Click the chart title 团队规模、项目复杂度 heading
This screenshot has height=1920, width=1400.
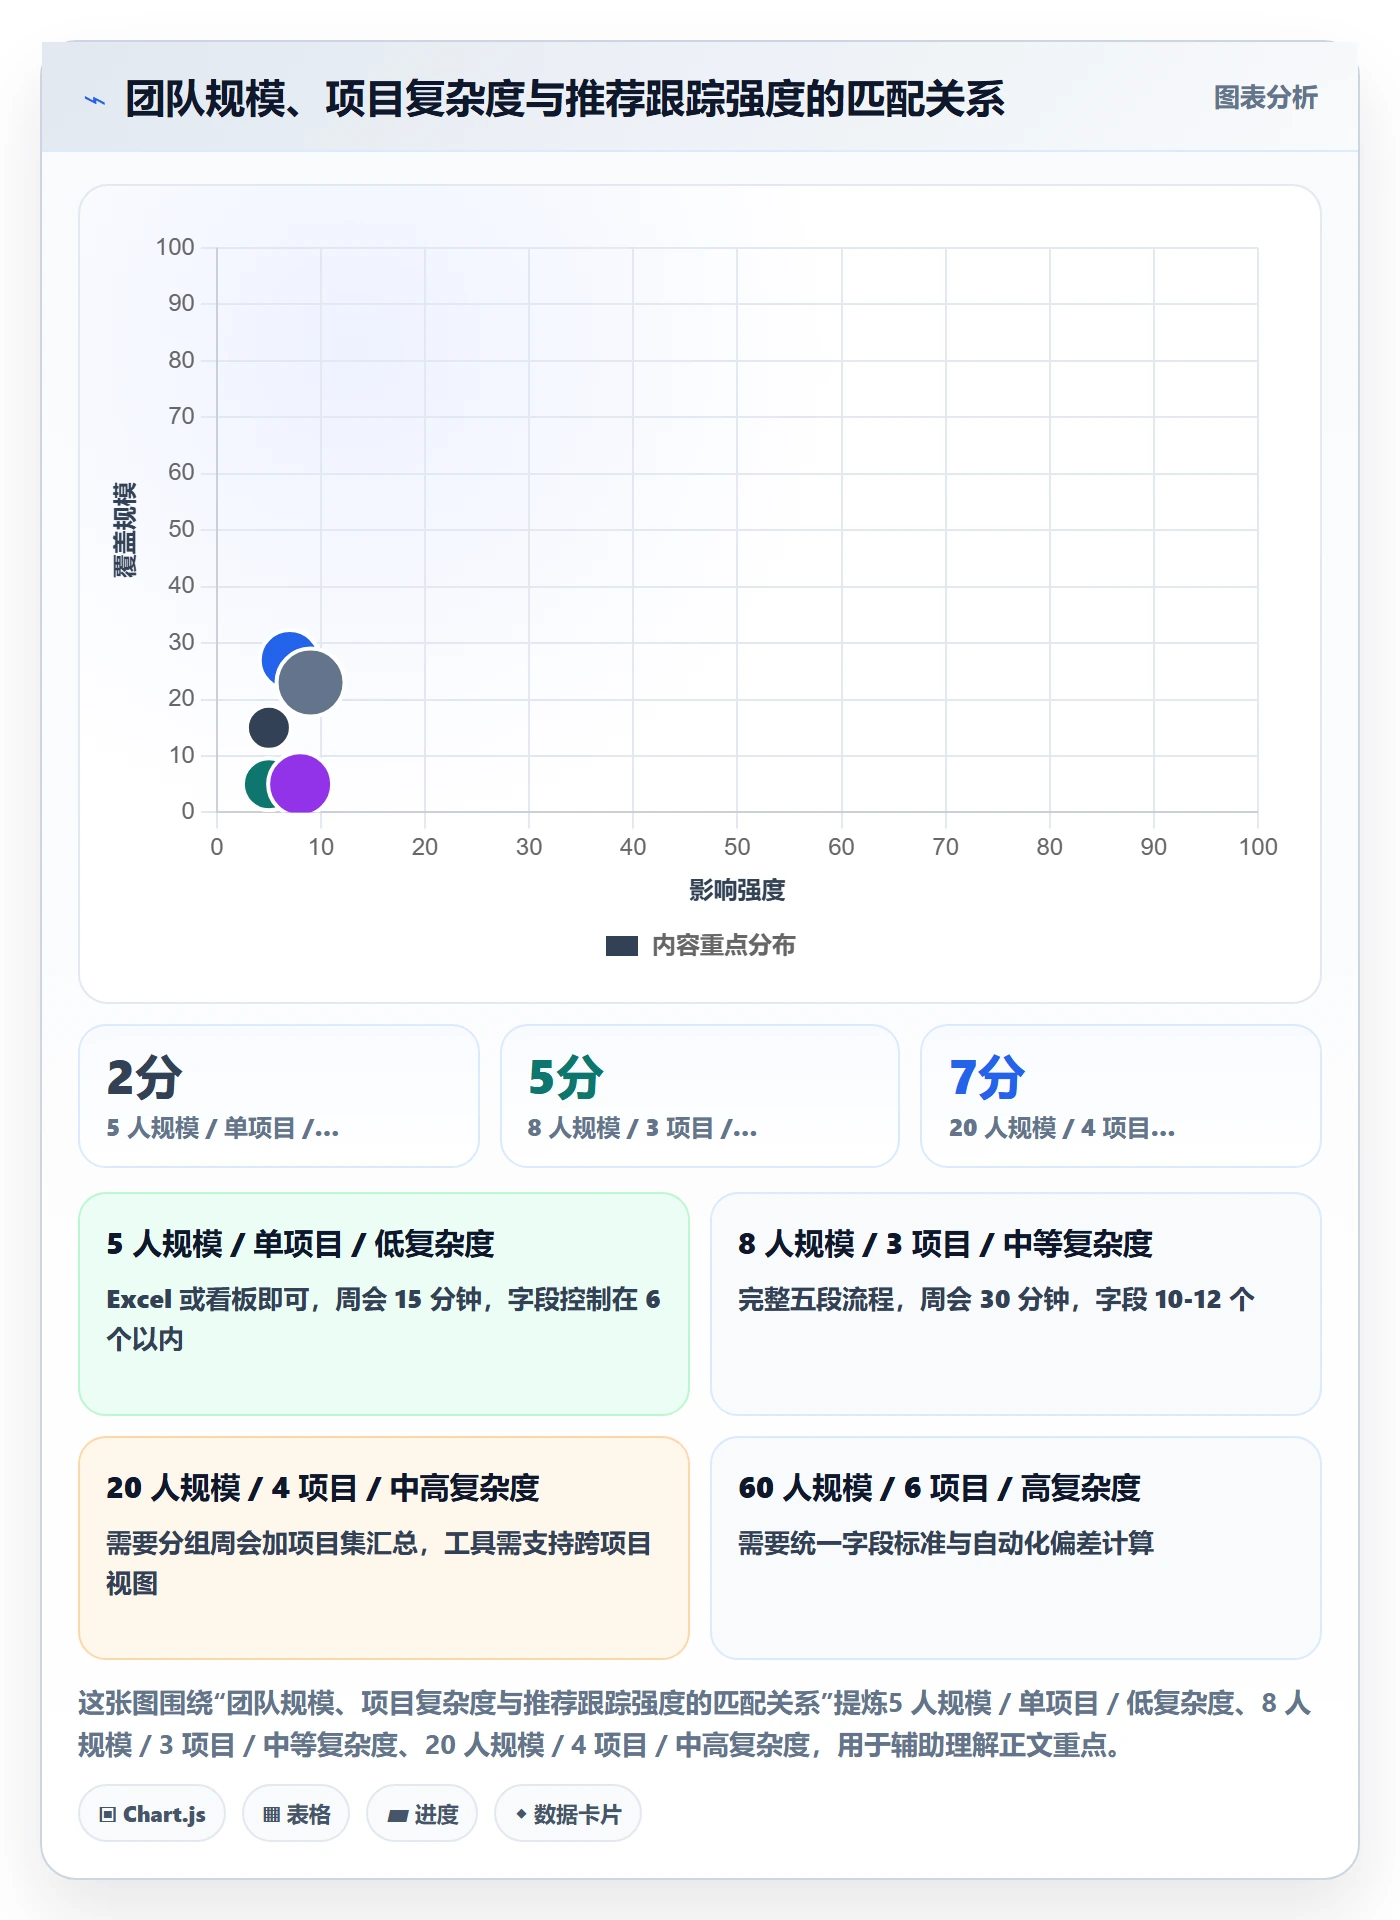tap(565, 99)
